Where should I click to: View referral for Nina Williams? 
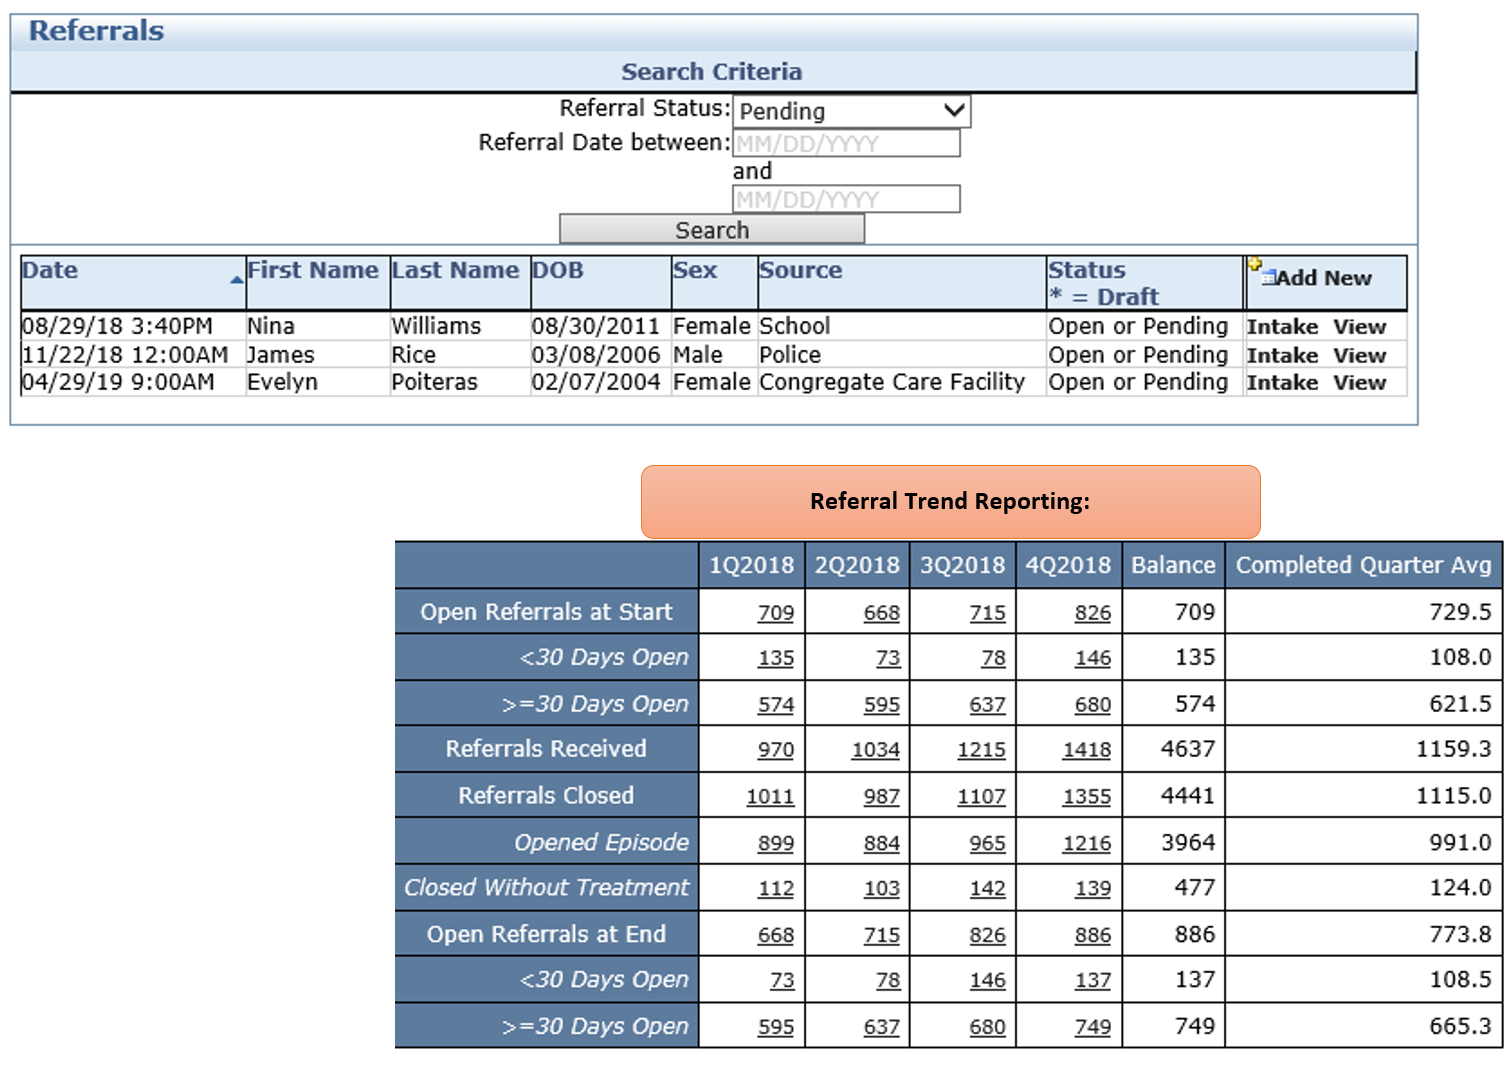coord(1359,327)
